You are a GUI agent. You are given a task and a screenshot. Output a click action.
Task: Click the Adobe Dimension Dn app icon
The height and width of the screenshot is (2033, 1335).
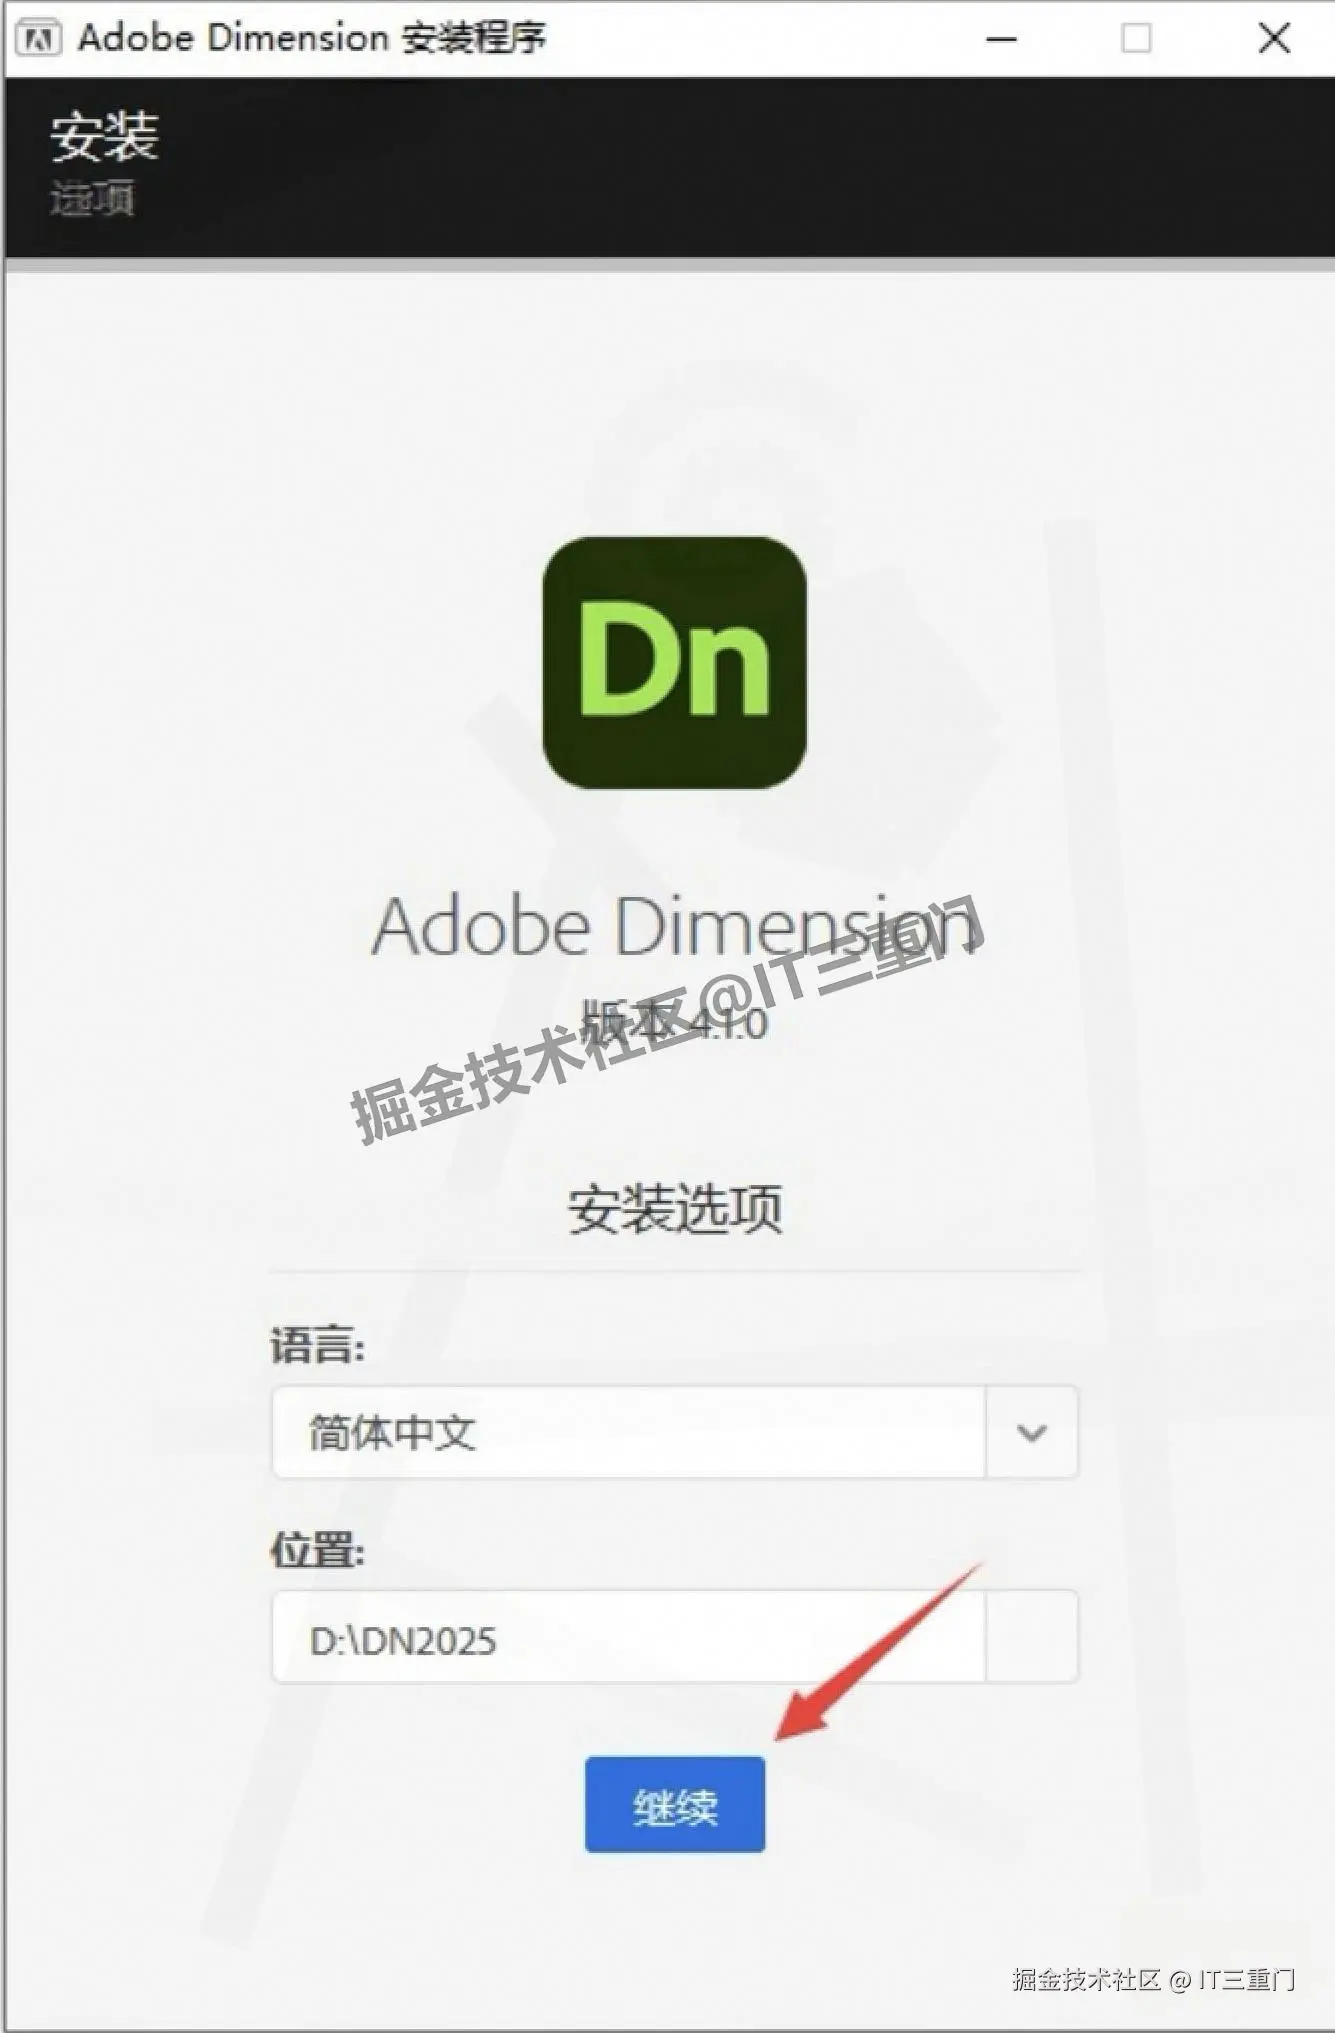[x=674, y=662]
